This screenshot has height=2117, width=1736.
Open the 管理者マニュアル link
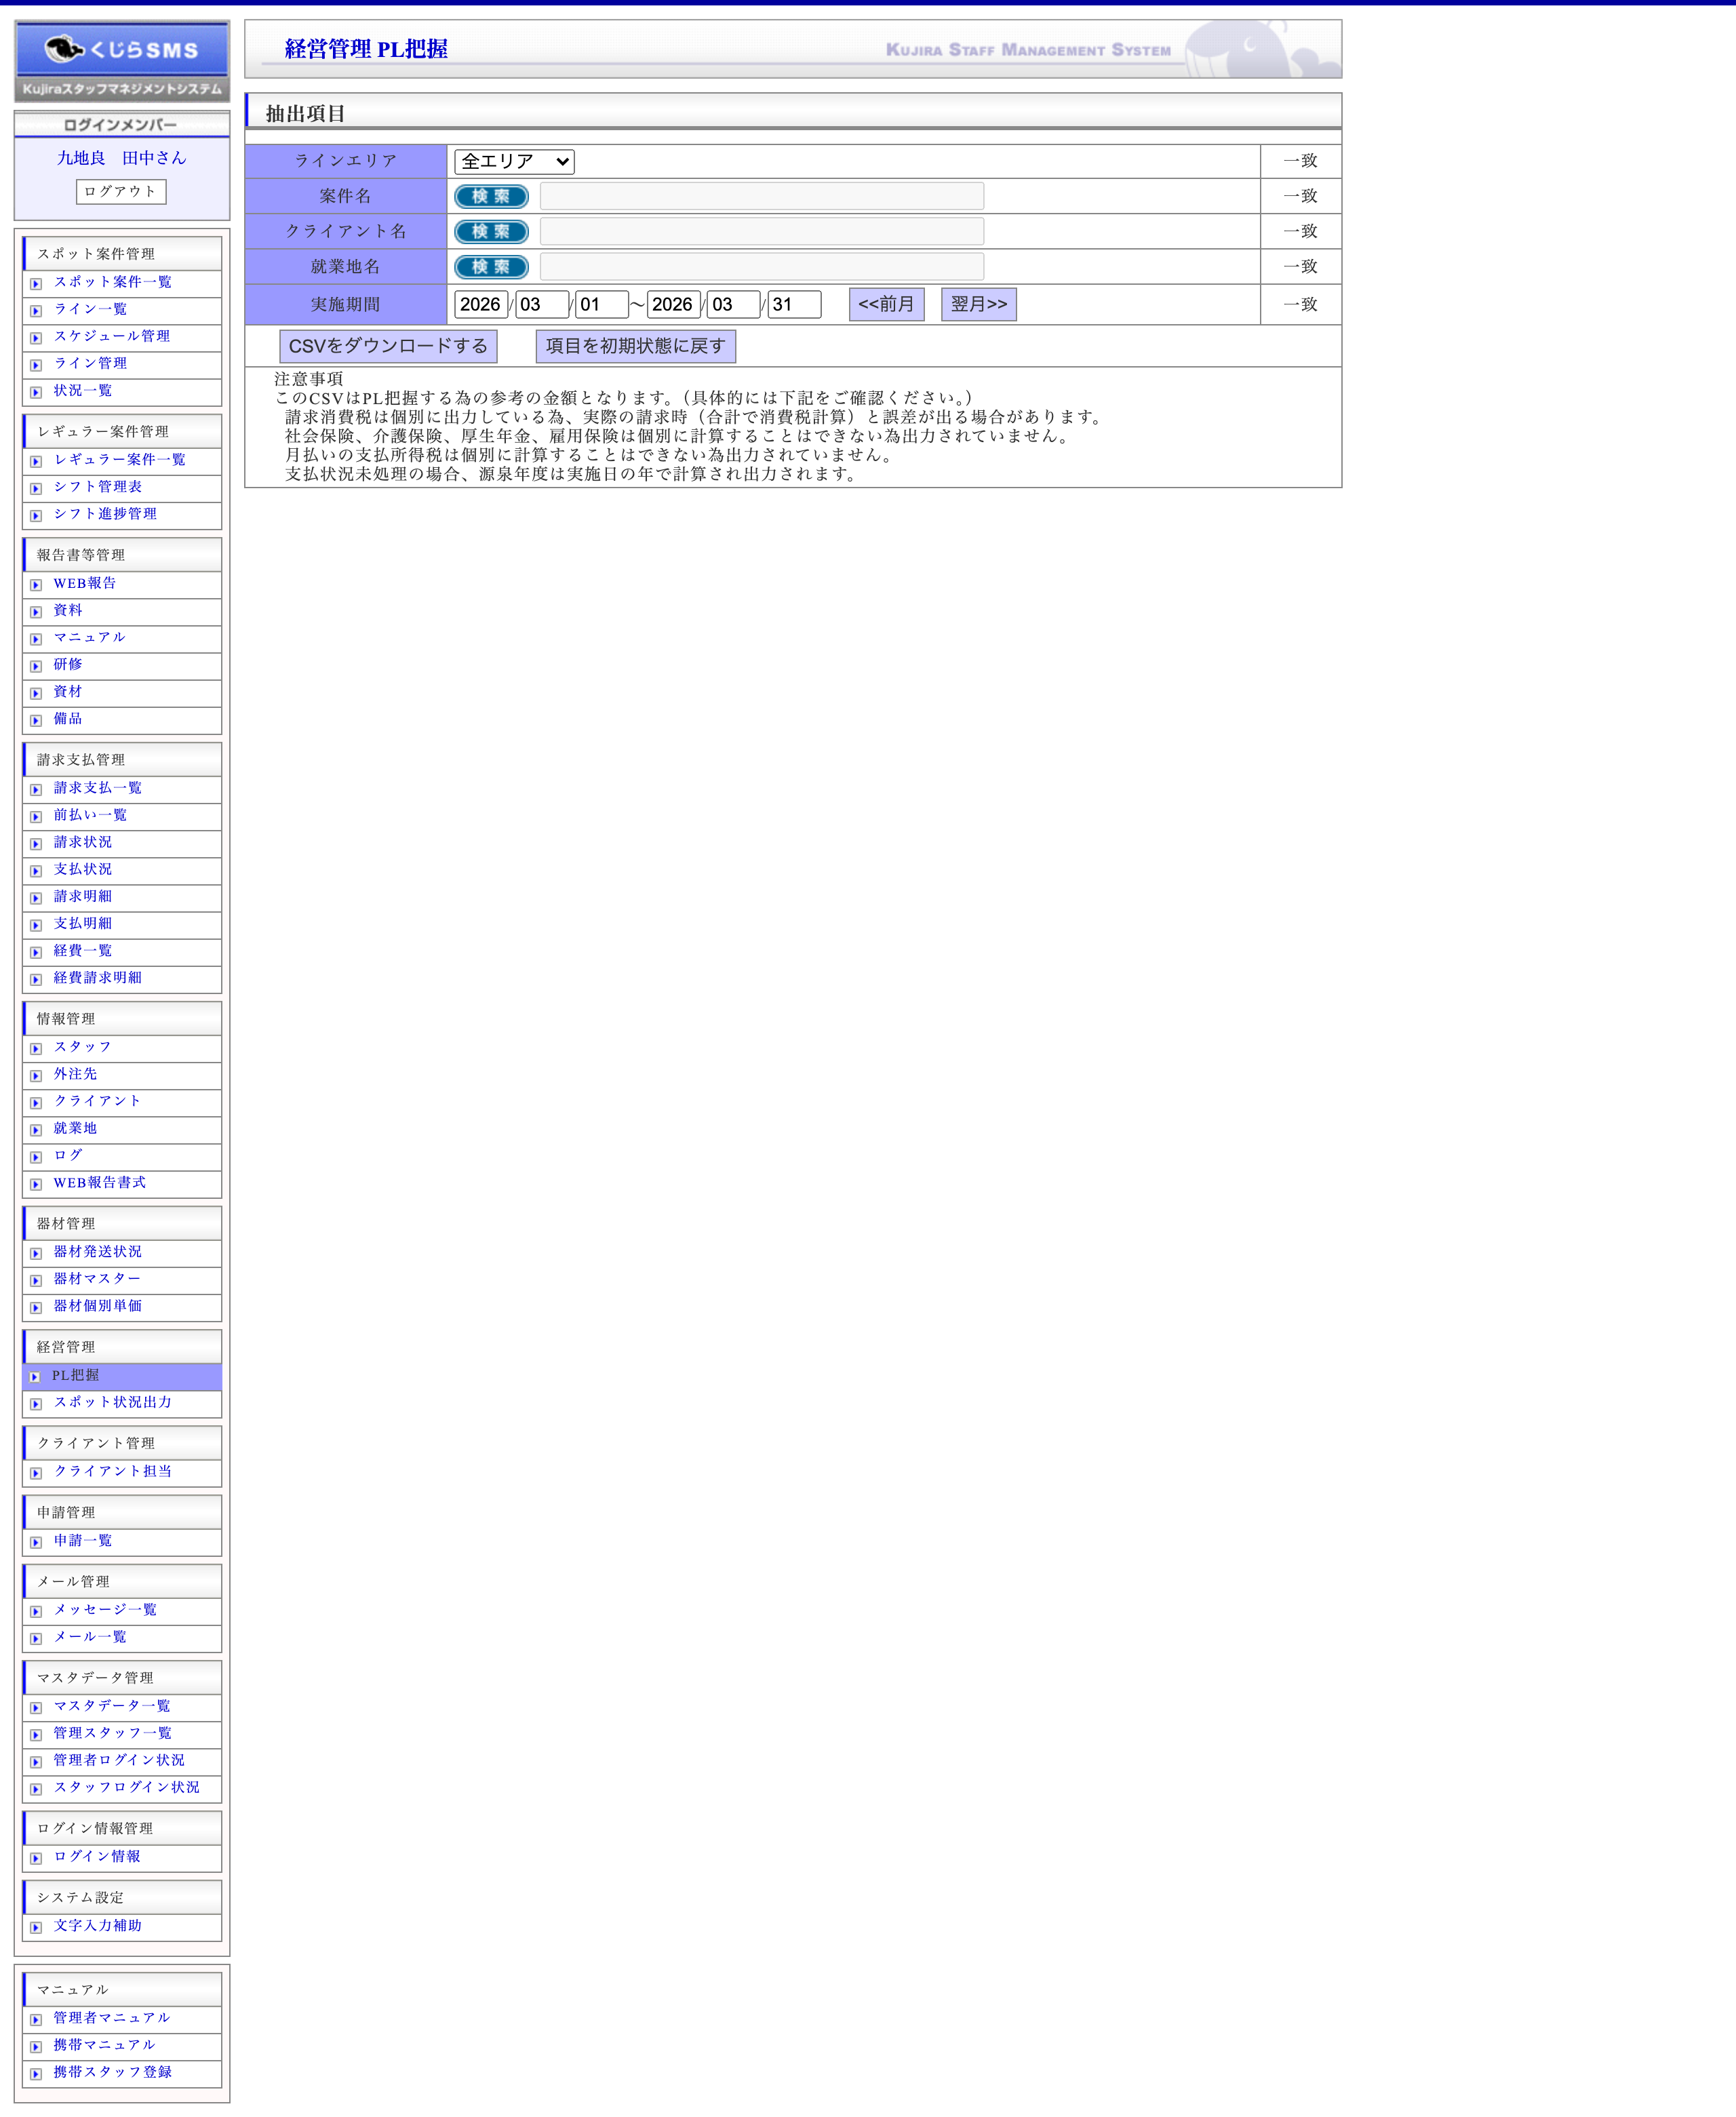pos(111,2017)
